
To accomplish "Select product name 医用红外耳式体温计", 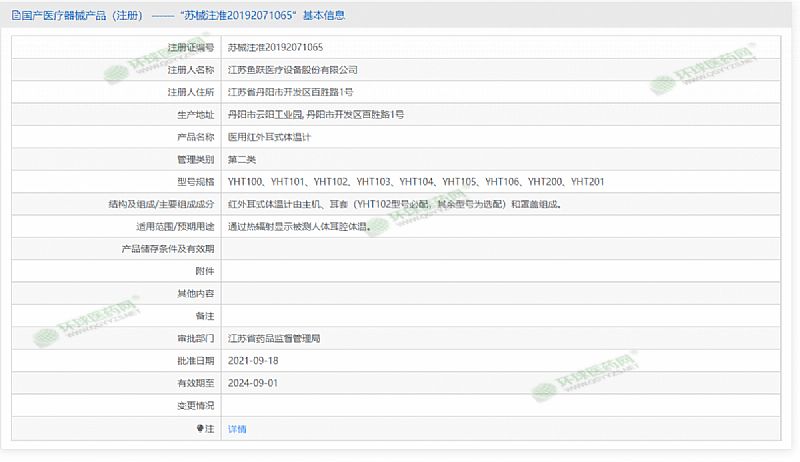I will pos(269,137).
